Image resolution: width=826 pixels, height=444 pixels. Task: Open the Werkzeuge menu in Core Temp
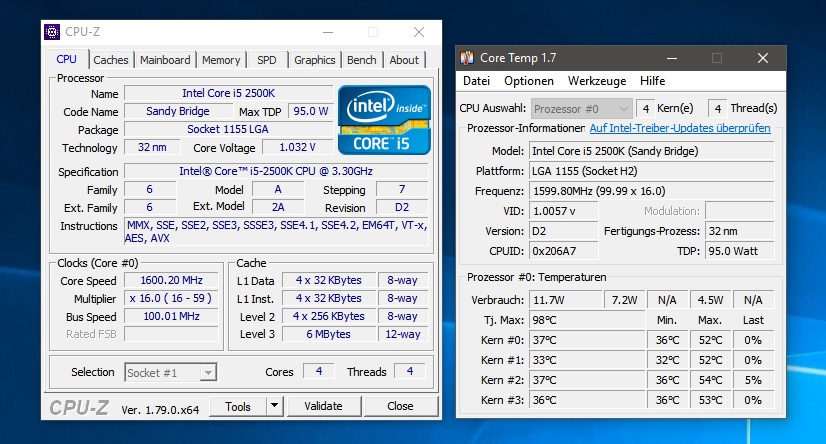point(597,81)
